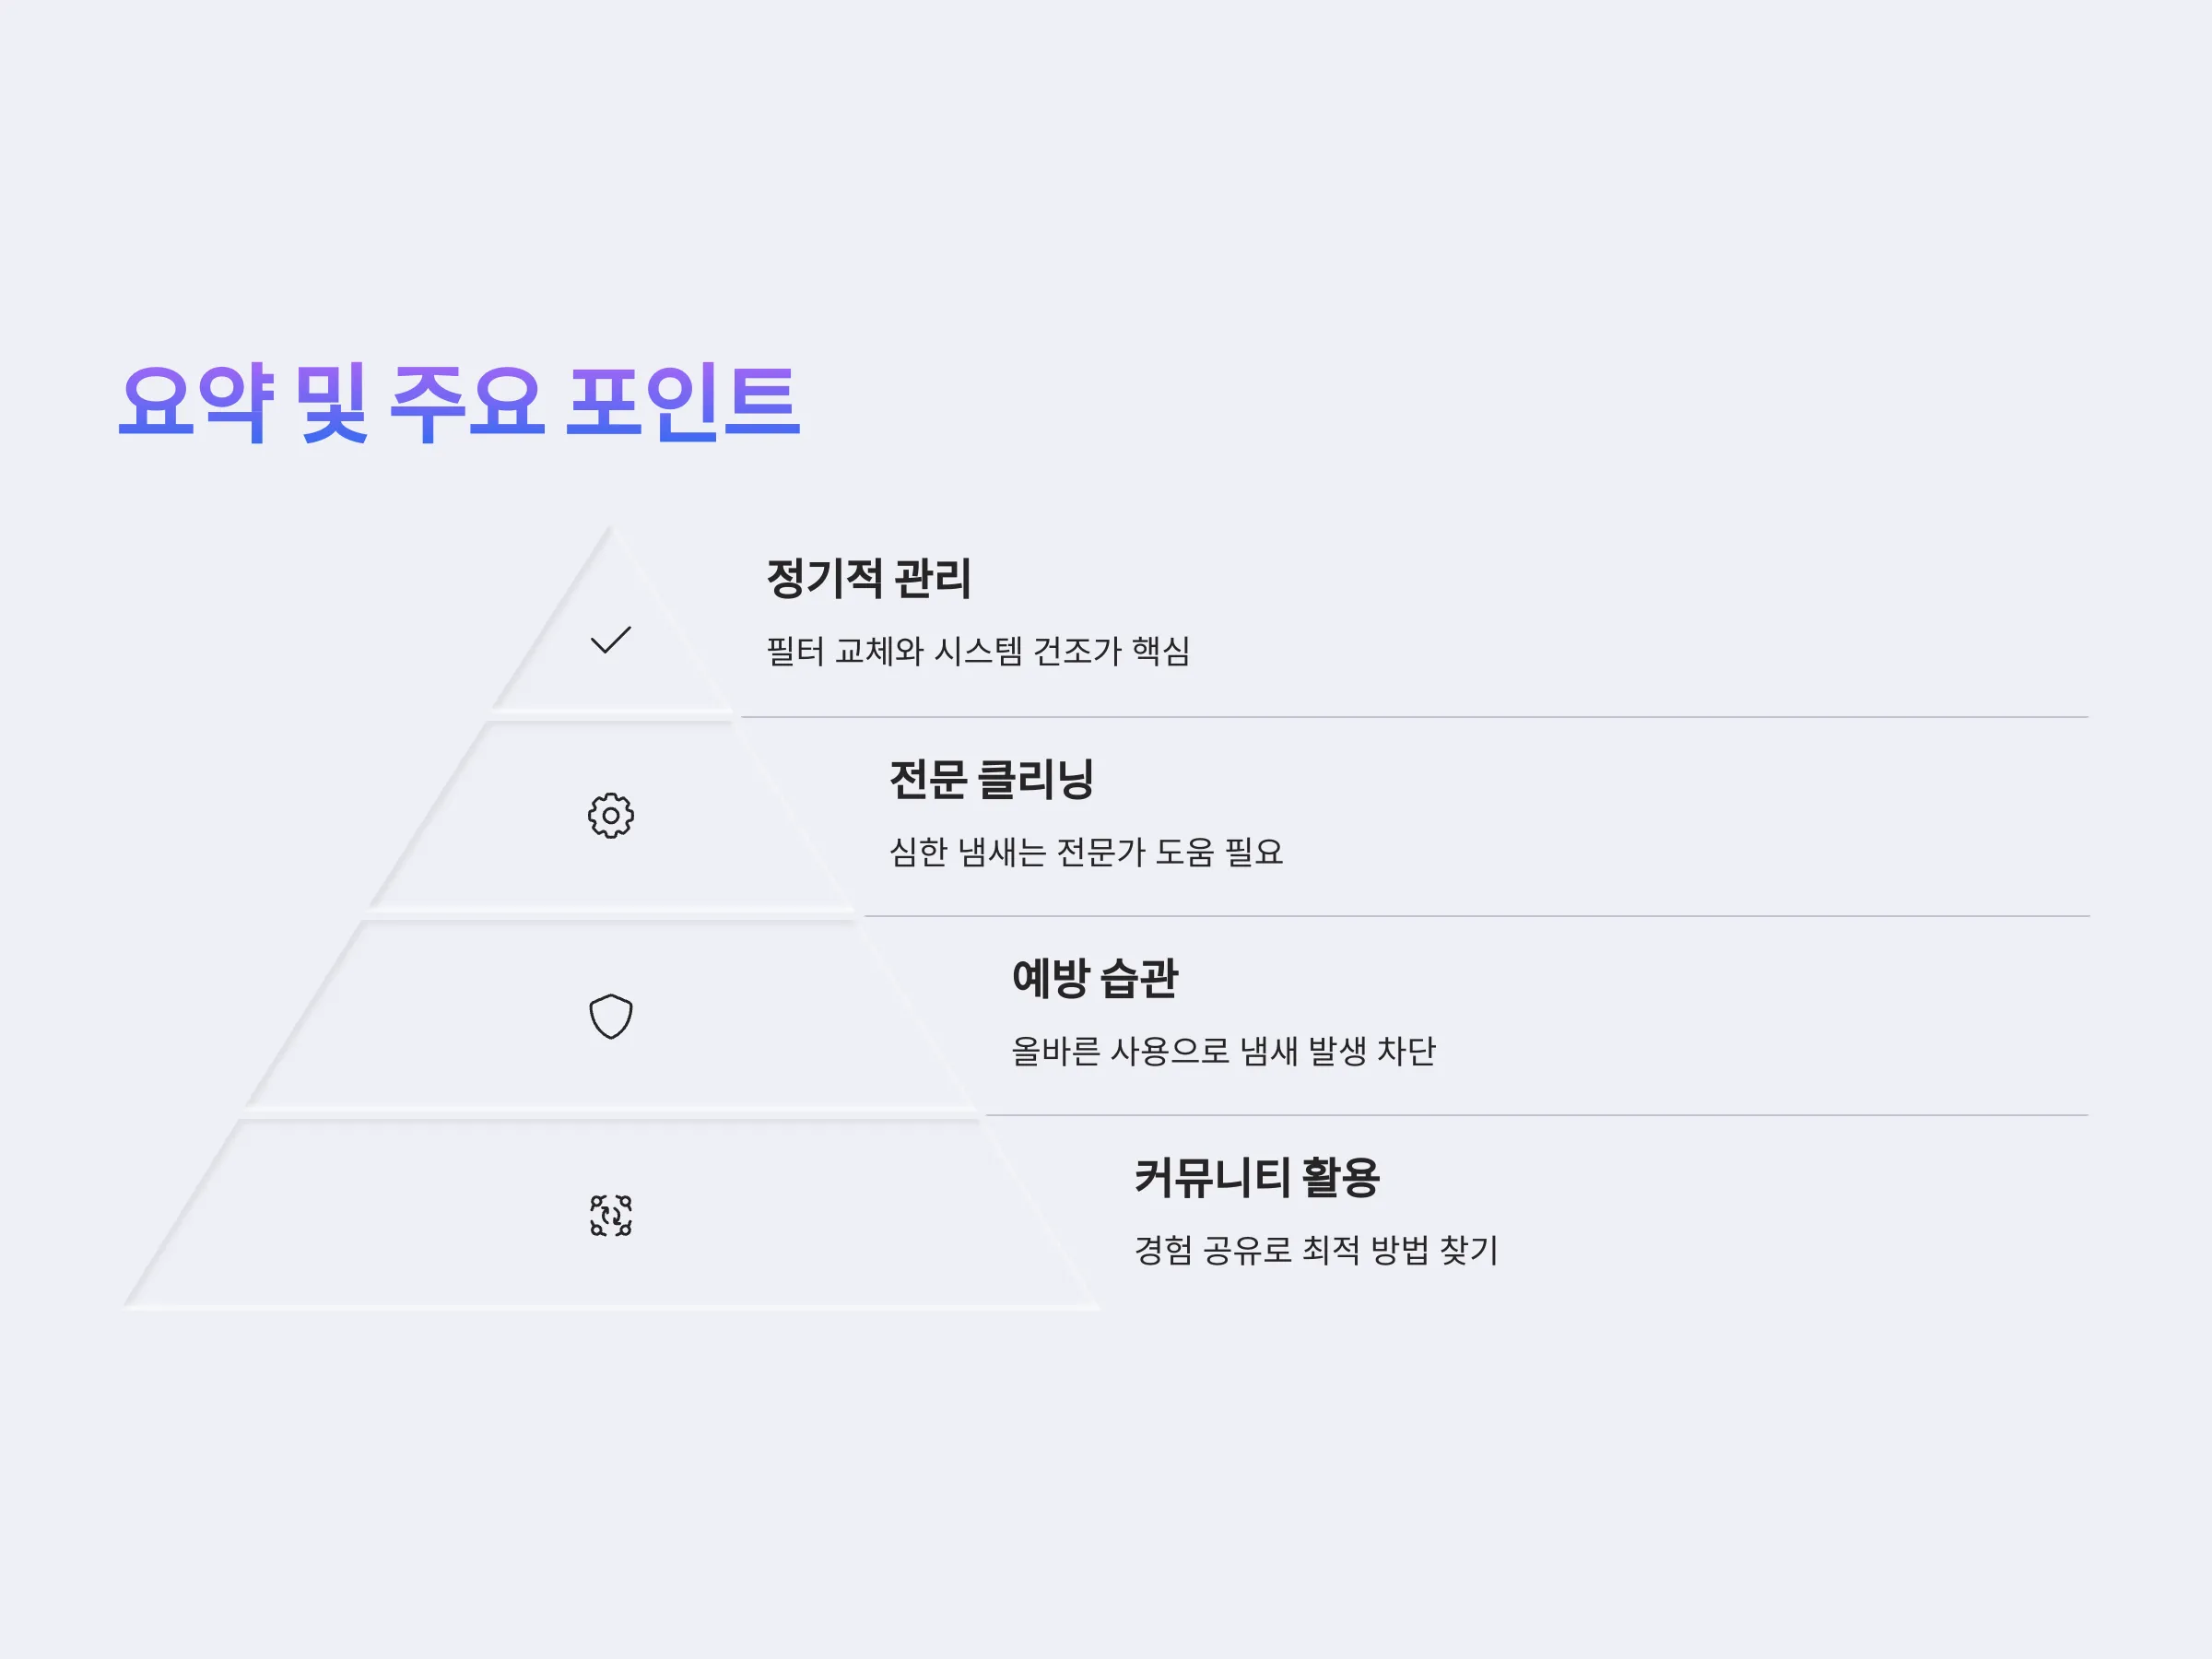Click the shield icon in third tier

tap(611, 1016)
